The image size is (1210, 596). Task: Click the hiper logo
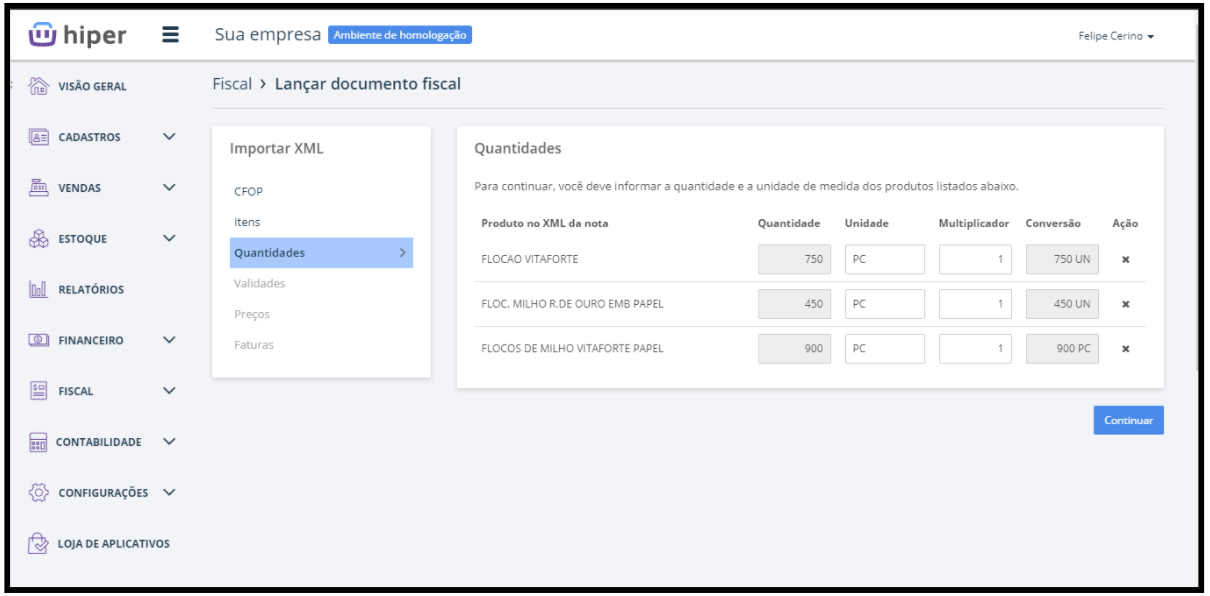[x=76, y=35]
